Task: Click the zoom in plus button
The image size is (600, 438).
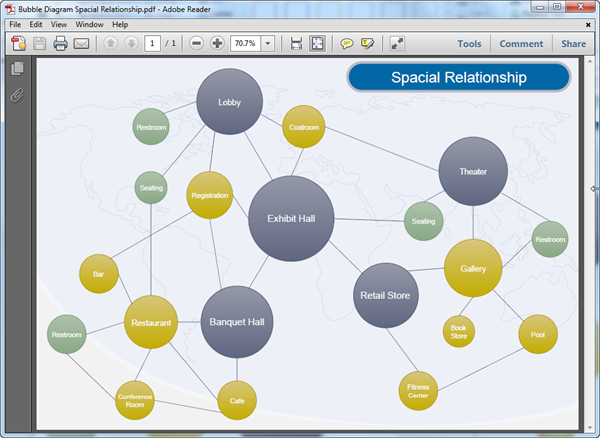Action: coord(217,44)
